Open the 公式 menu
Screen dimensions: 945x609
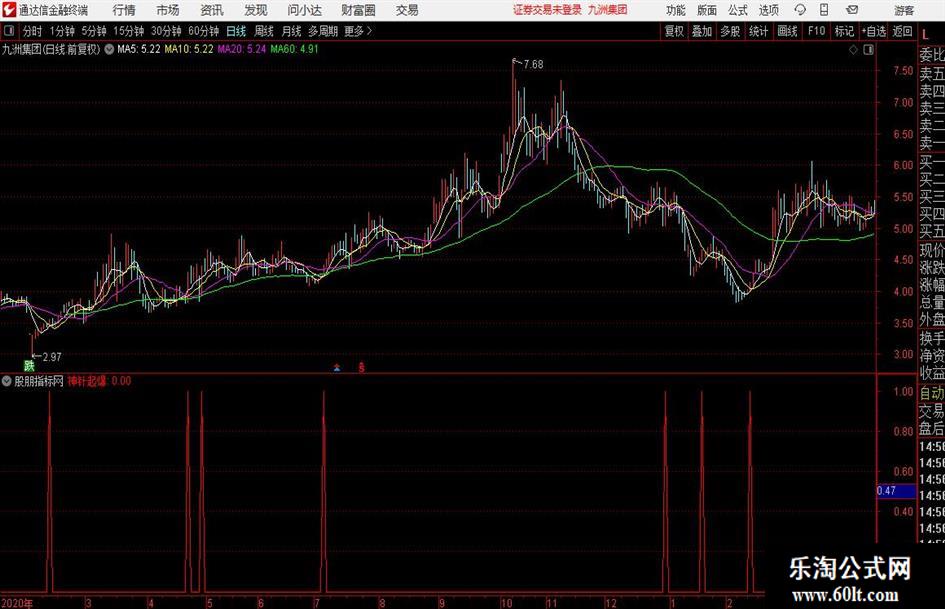pyautogui.click(x=738, y=10)
